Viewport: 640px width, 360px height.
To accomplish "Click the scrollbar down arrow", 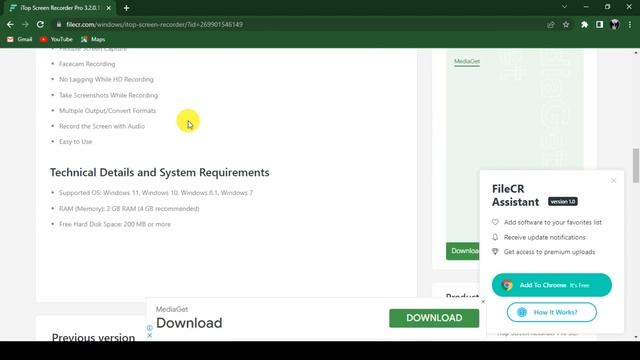I will [636, 337].
